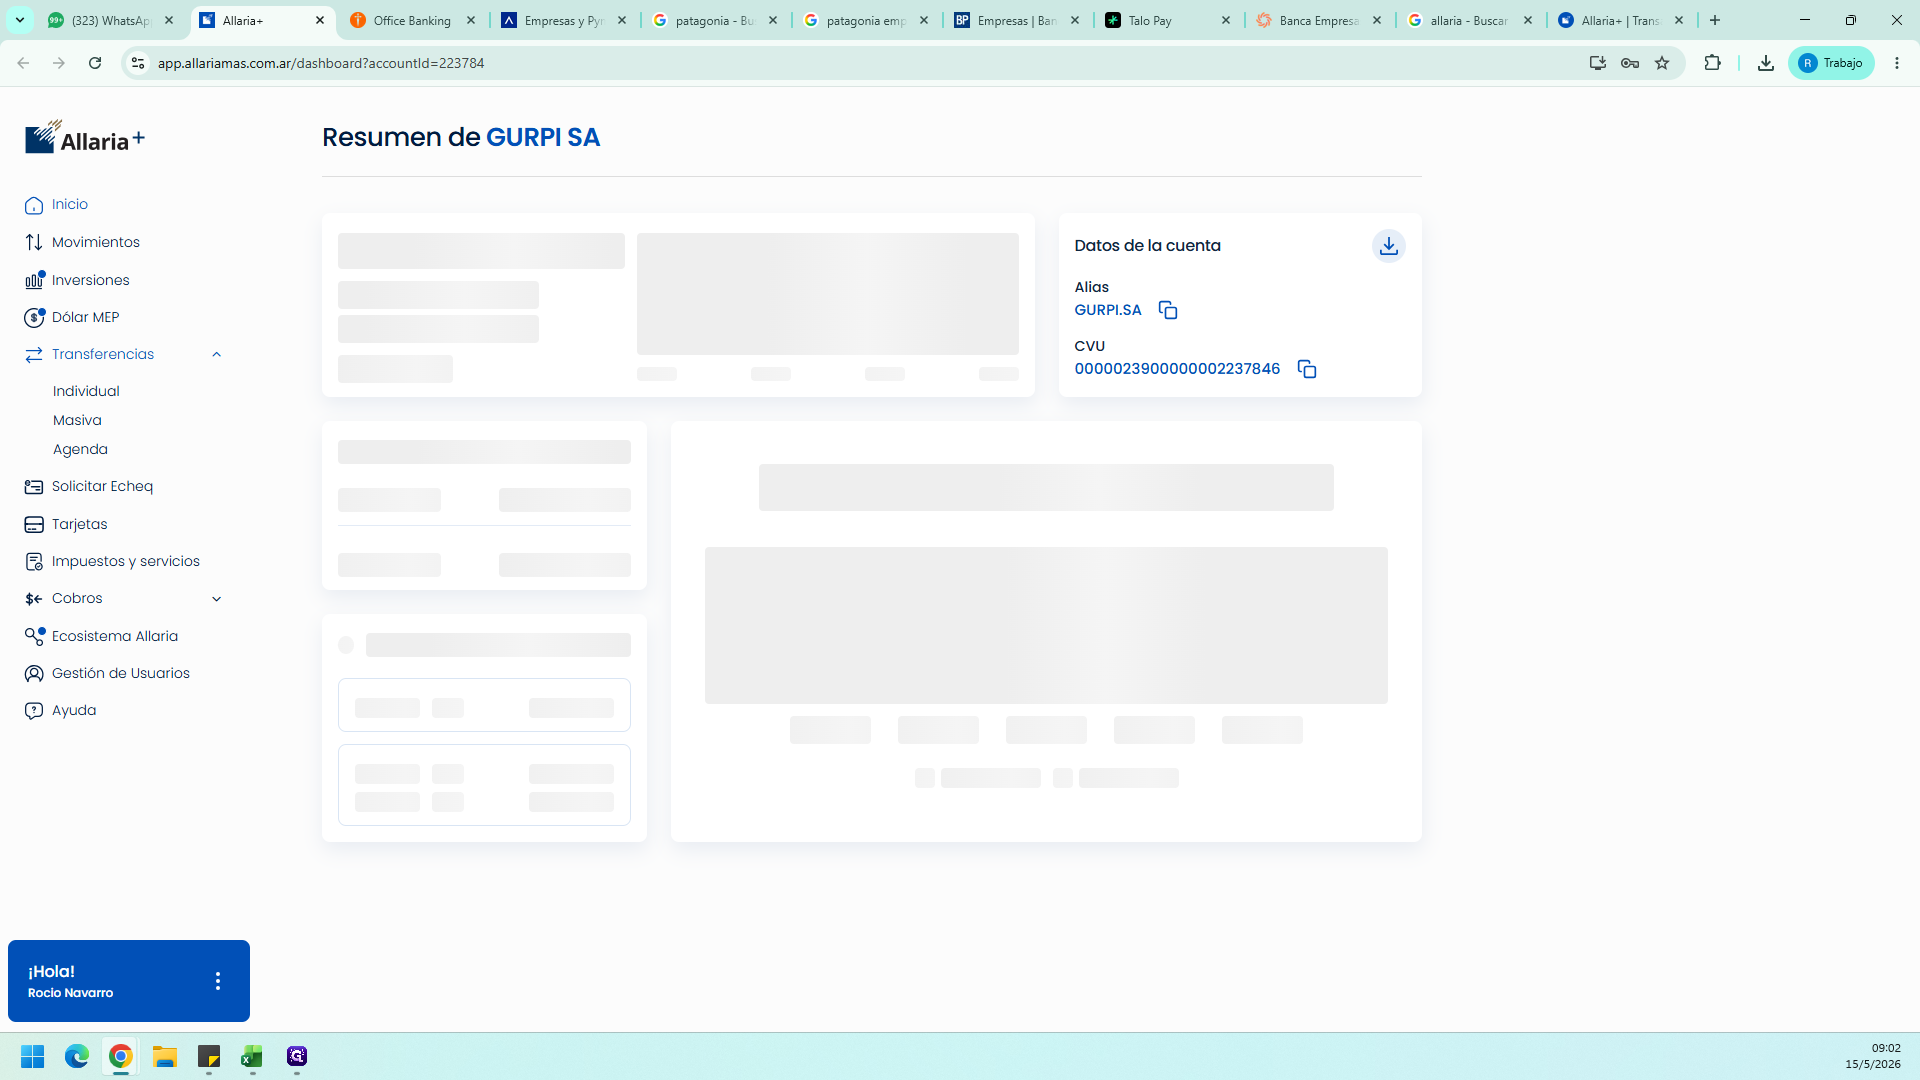Install app icon in address bar

(x=1597, y=63)
